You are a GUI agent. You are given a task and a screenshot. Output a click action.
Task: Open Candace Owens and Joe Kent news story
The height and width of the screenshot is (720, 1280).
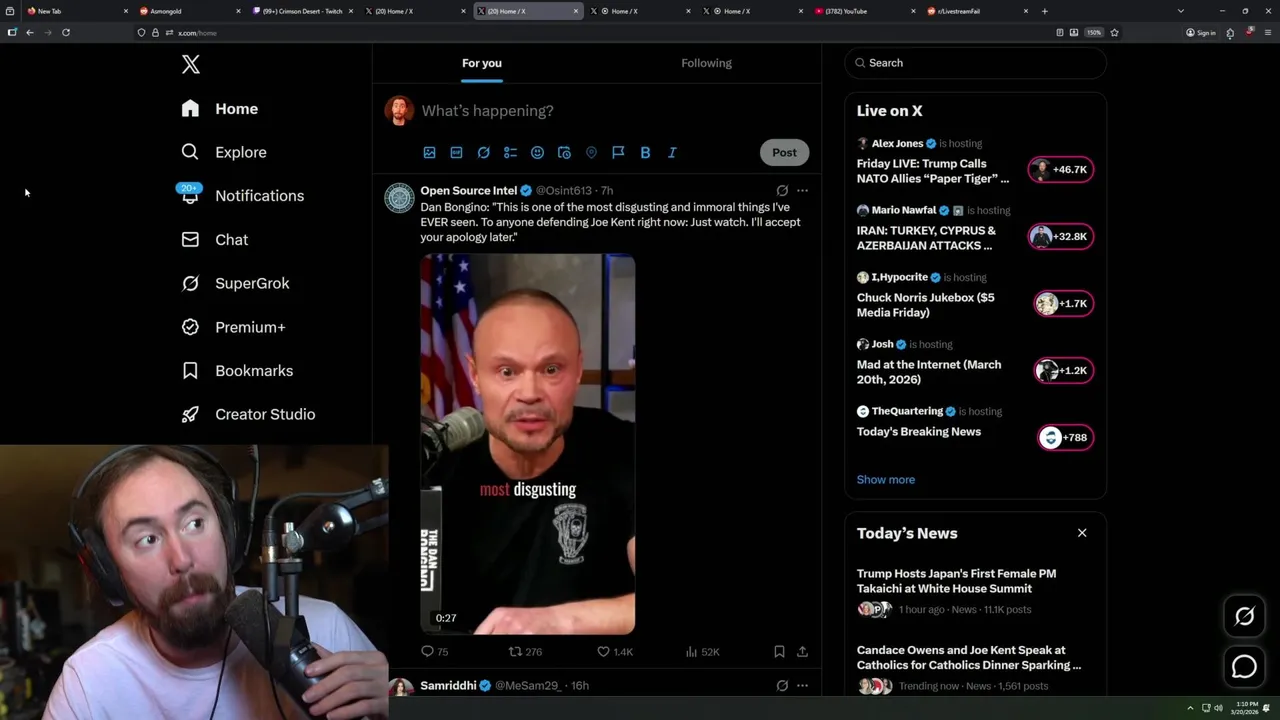[x=968, y=657]
